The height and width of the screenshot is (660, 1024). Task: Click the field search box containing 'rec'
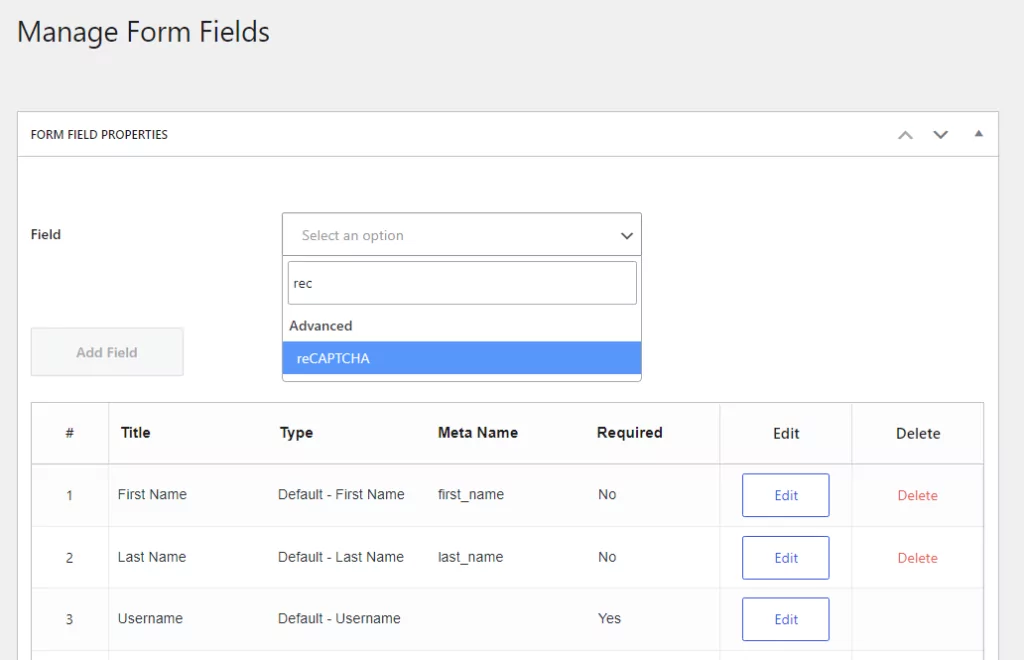tap(462, 283)
